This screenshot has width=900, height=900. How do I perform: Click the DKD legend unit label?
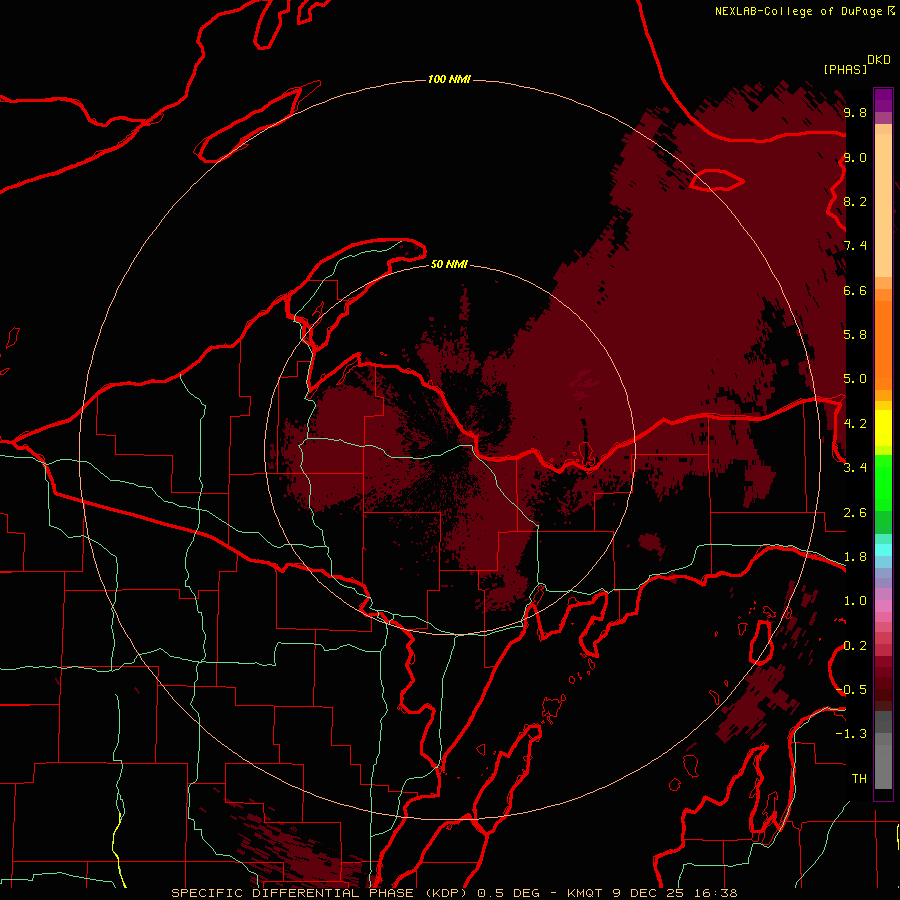pyautogui.click(x=879, y=60)
